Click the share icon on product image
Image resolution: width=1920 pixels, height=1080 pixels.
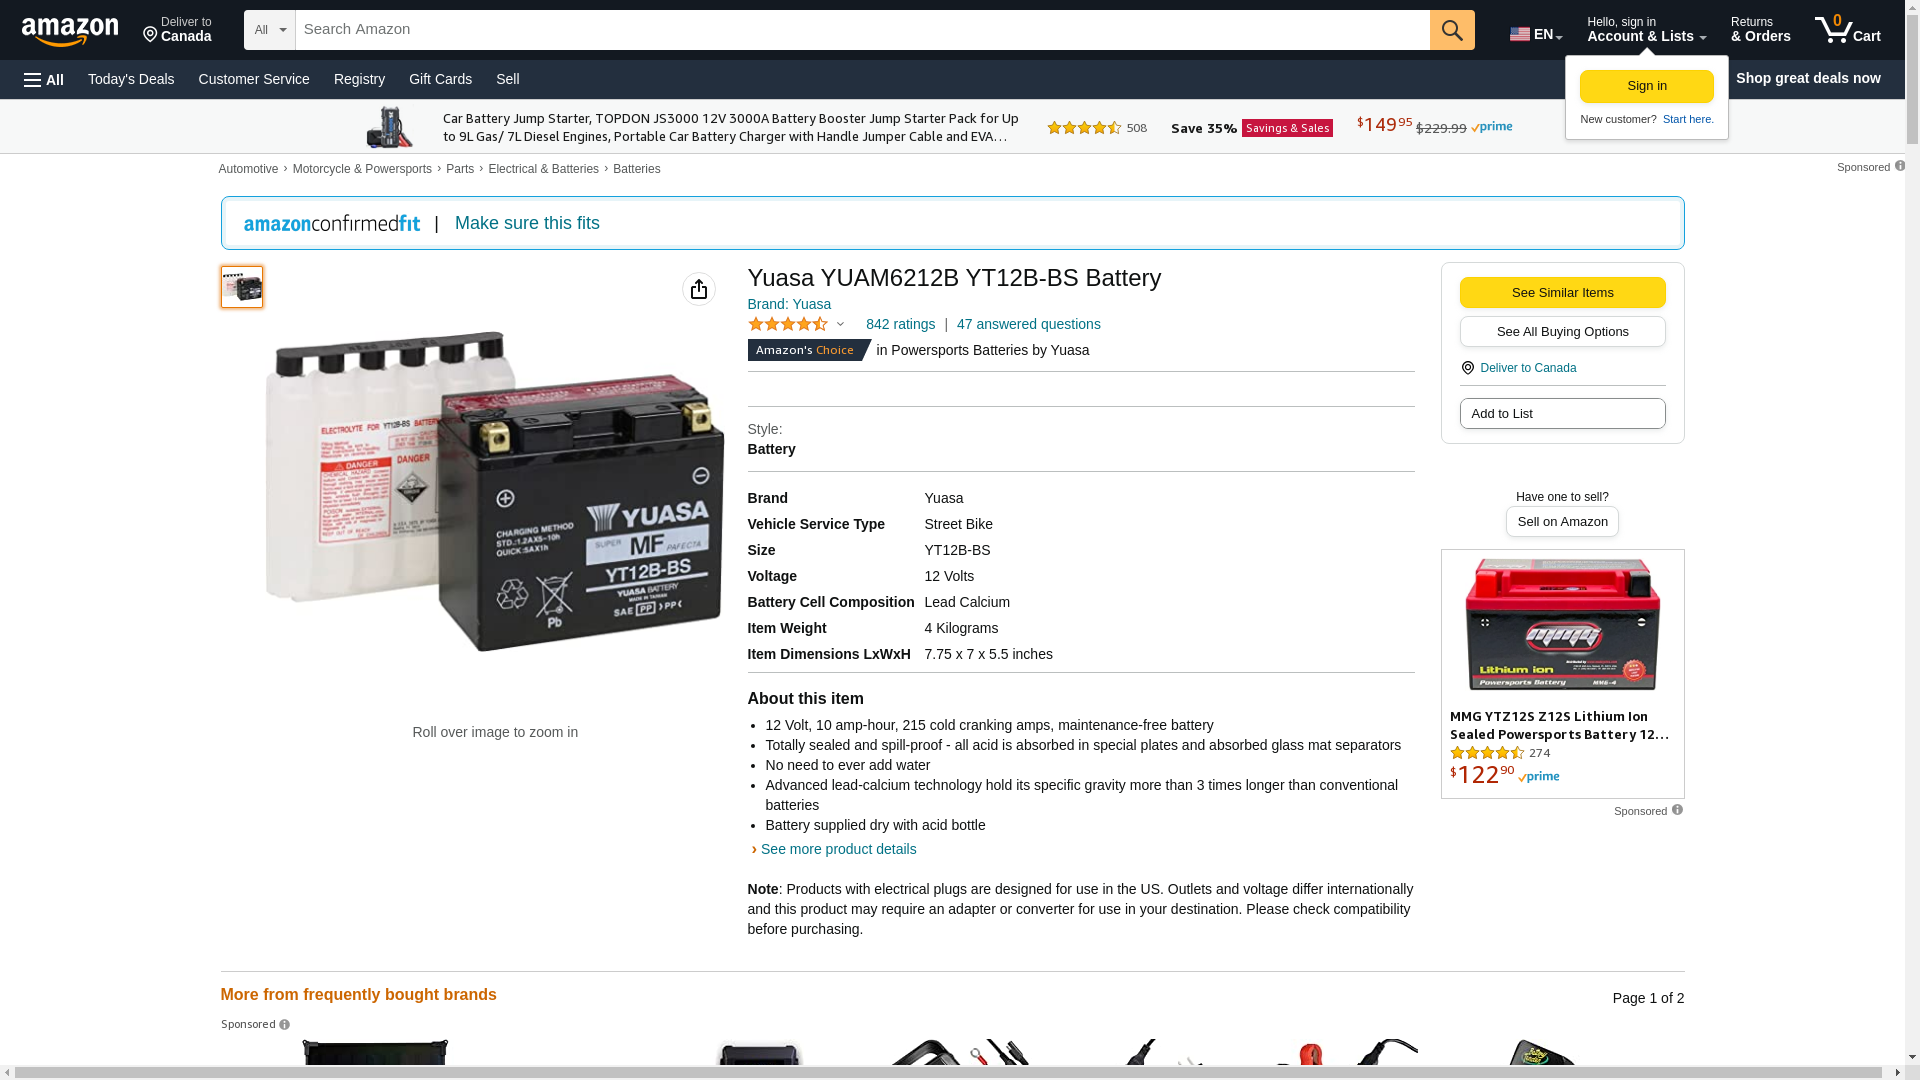coord(699,289)
